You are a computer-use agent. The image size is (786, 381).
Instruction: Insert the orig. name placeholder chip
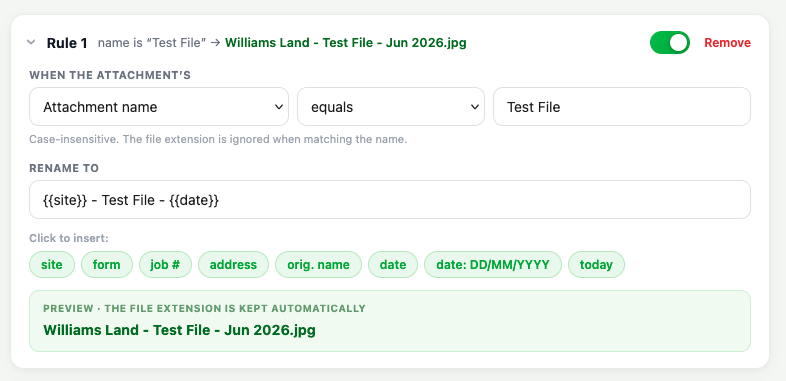tap(318, 264)
